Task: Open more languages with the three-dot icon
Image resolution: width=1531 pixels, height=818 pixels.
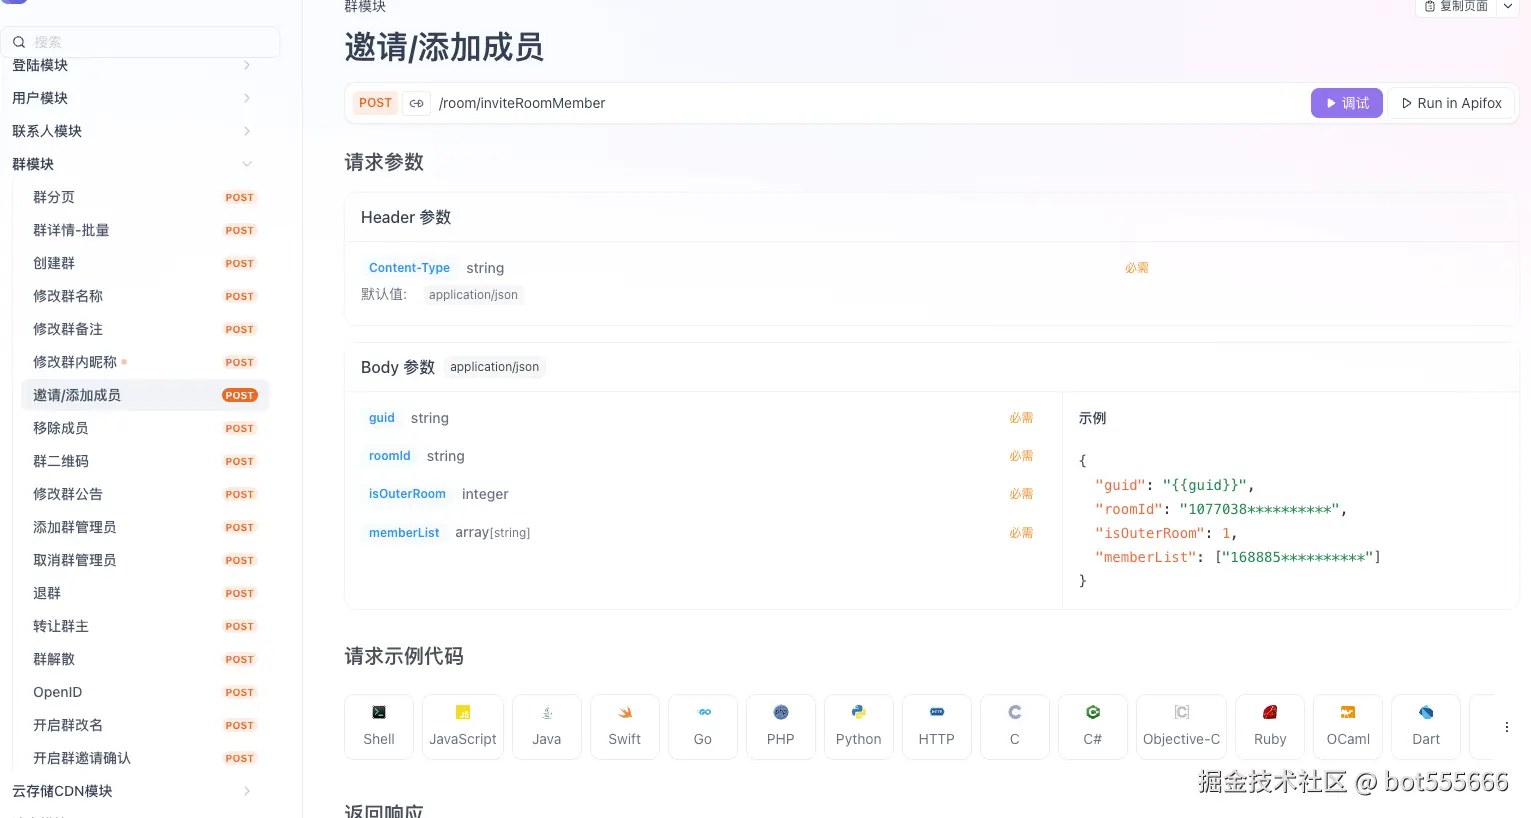Action: pos(1507,727)
